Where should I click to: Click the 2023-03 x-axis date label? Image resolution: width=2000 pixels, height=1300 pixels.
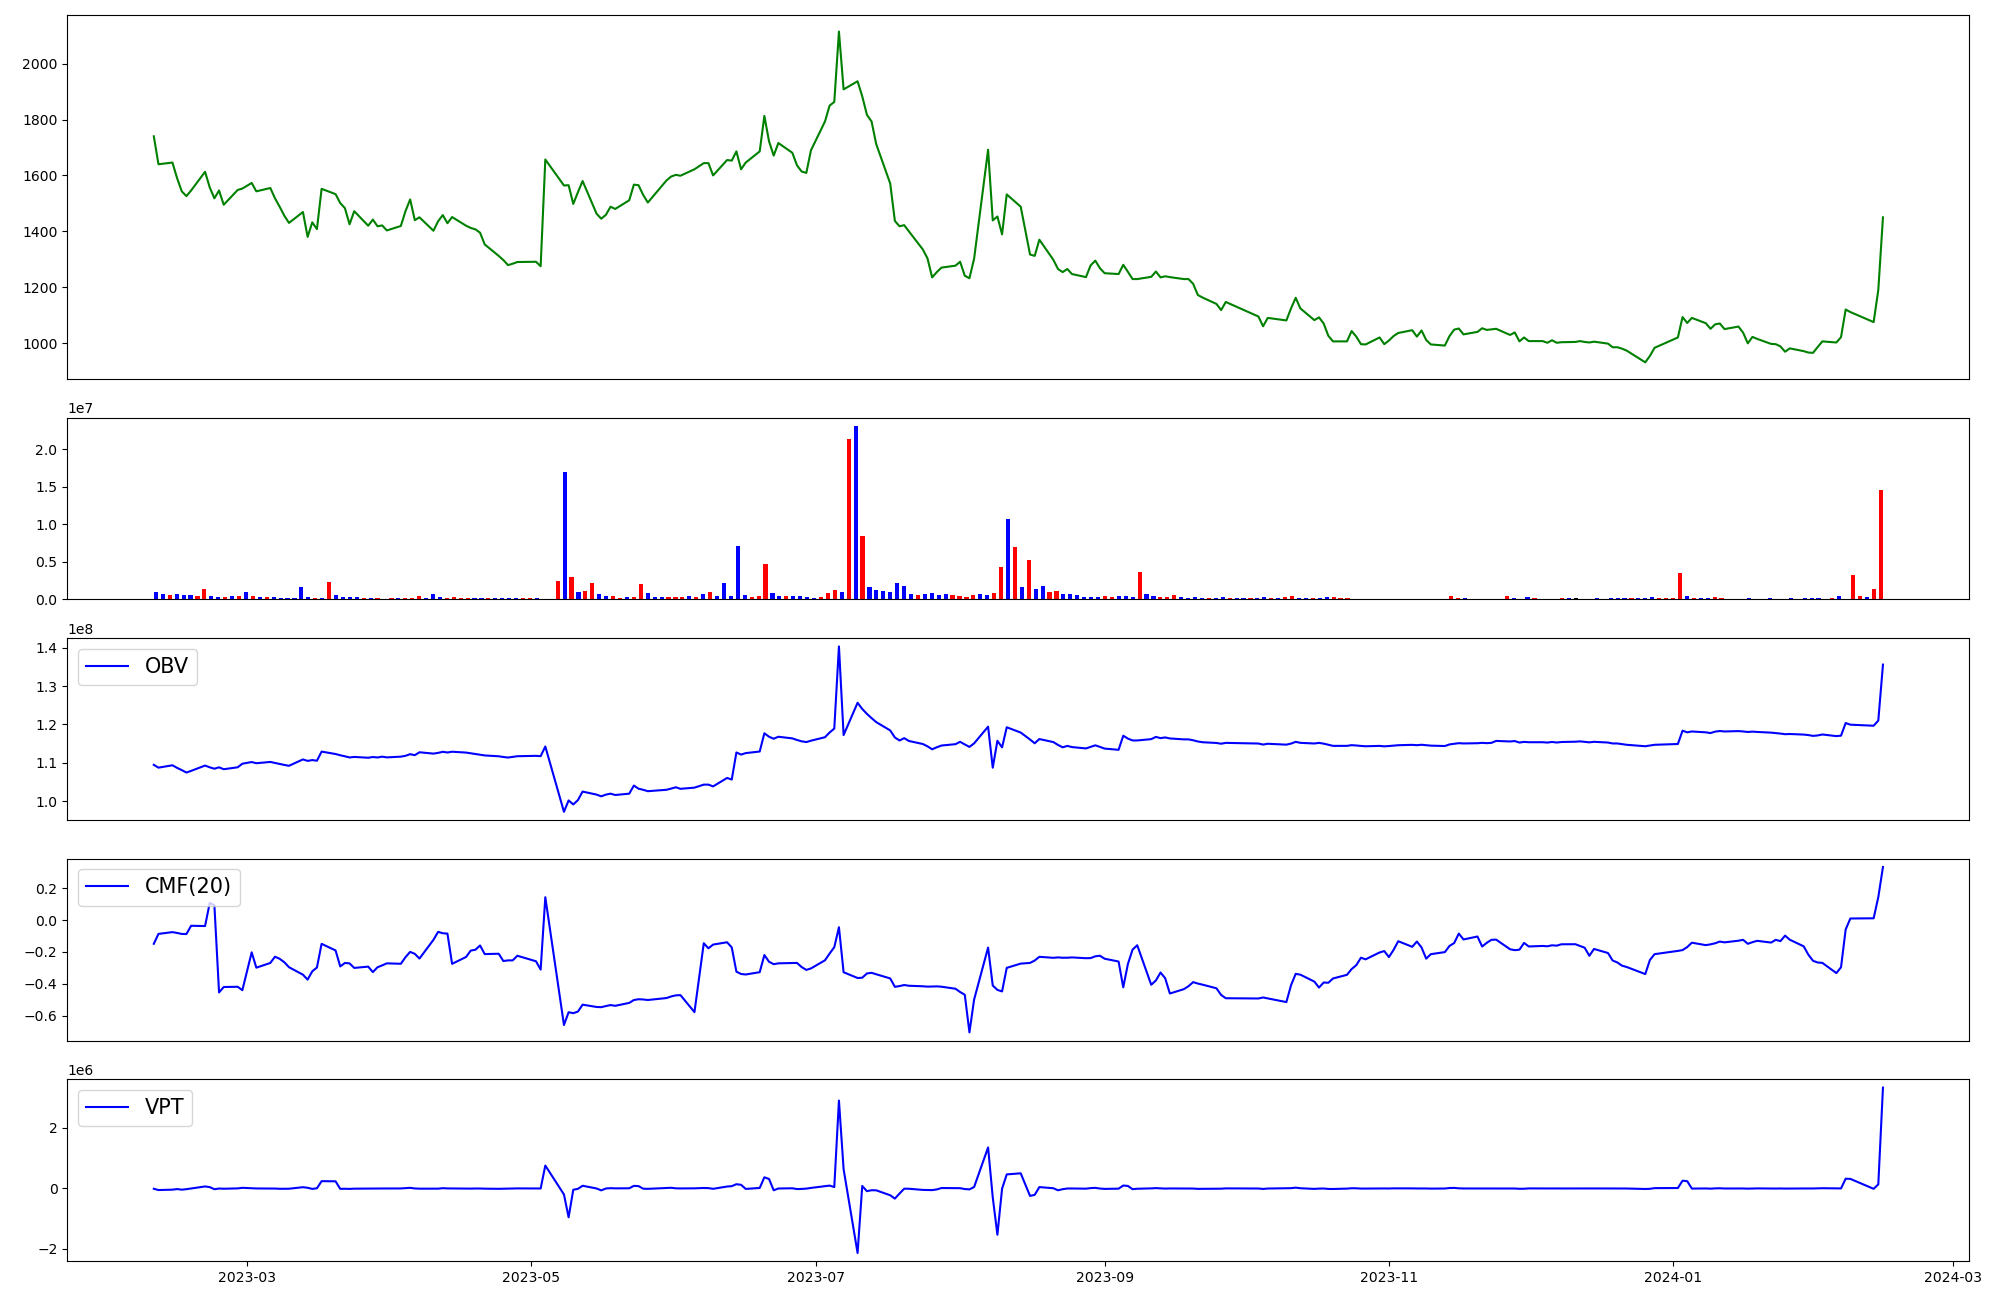pyautogui.click(x=246, y=1276)
